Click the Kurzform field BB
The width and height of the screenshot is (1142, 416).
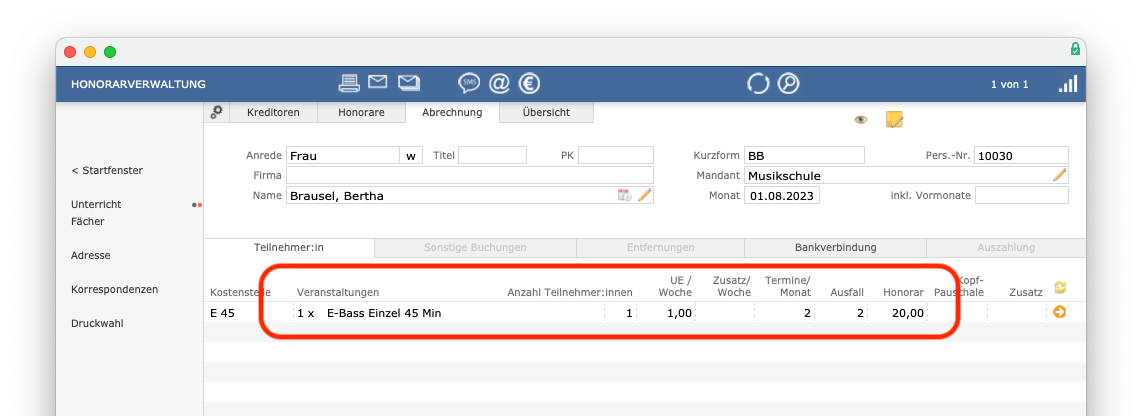(804, 155)
